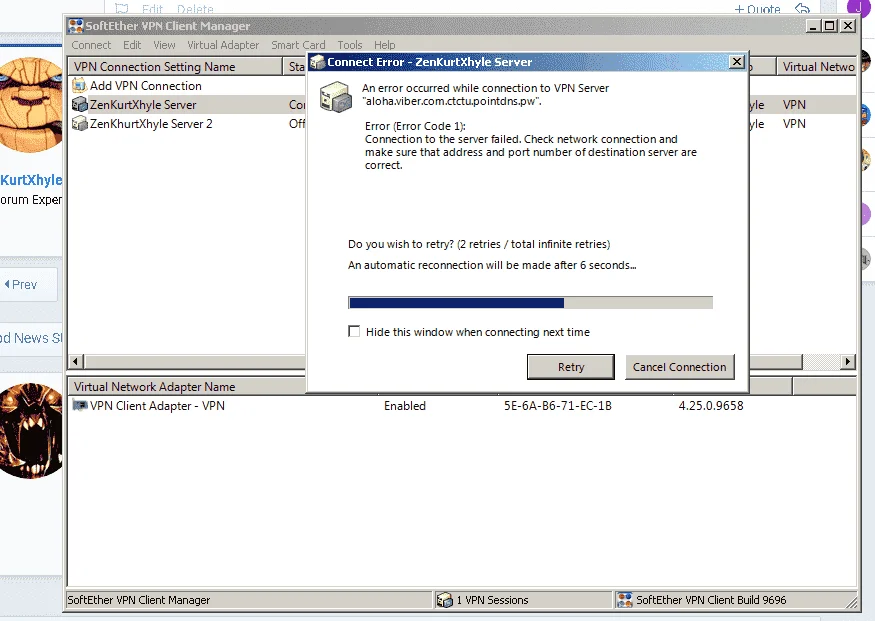
Task: Click the Enabled status cell
Action: pyautogui.click(x=405, y=406)
